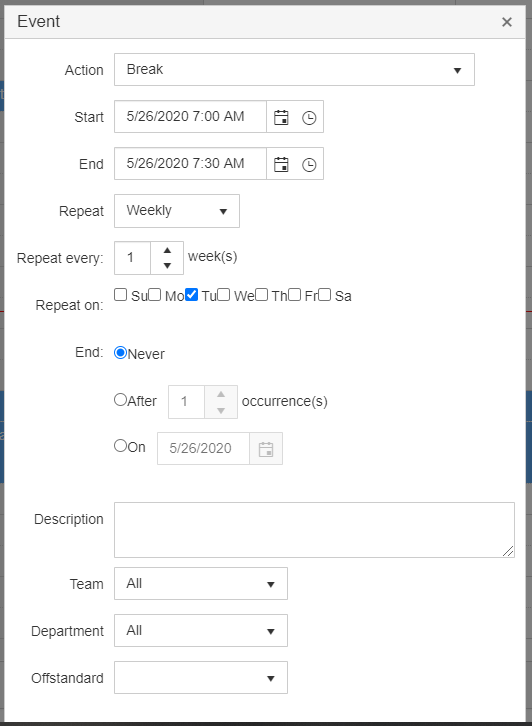This screenshot has height=726, width=532.
Task: Click inside the Description text area
Action: pos(314,530)
